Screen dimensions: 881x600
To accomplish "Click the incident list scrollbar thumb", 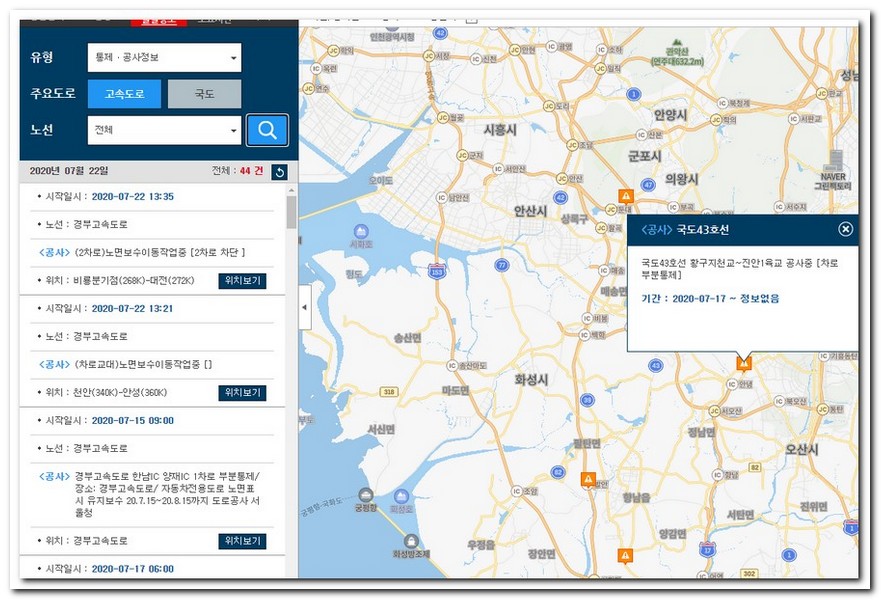I will (291, 212).
